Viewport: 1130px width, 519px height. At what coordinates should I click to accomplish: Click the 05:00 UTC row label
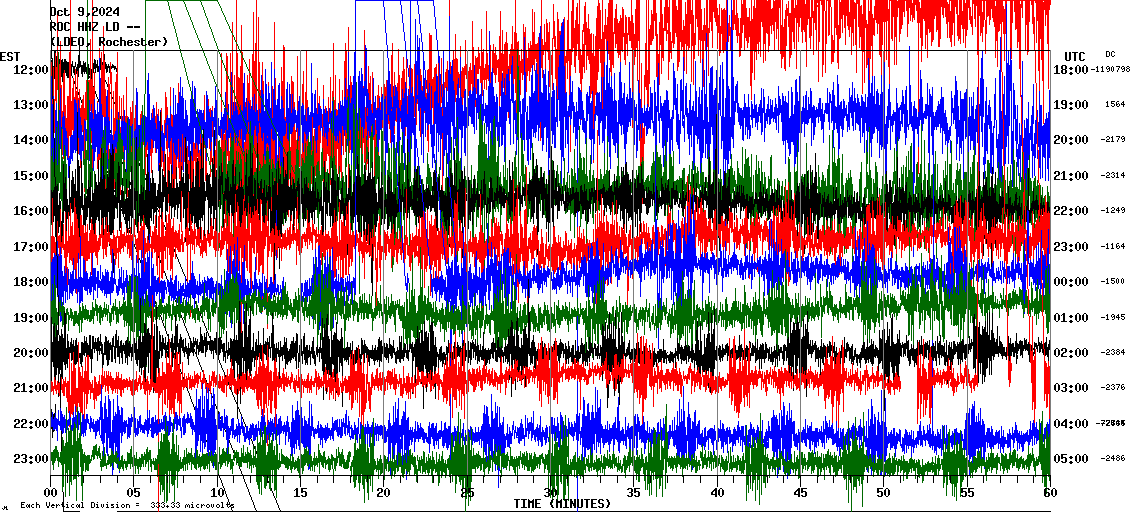coord(1070,459)
